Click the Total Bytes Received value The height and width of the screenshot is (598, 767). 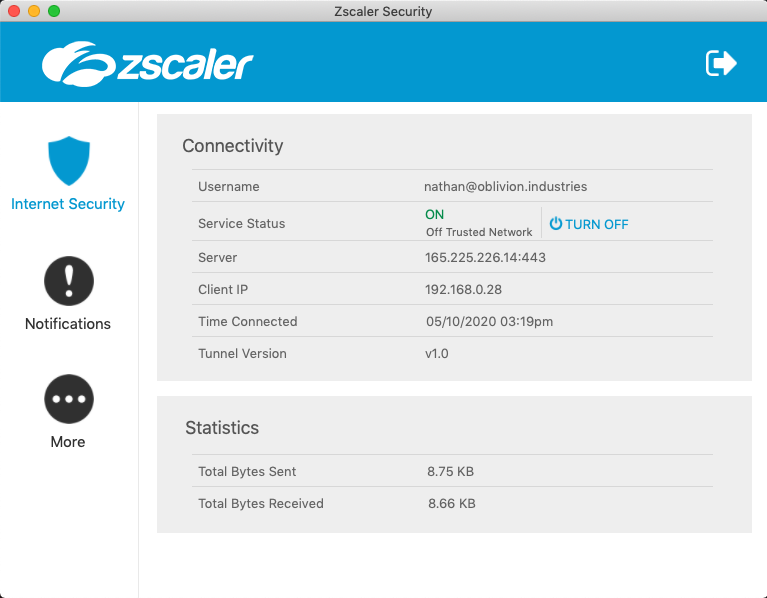pyautogui.click(x=451, y=504)
